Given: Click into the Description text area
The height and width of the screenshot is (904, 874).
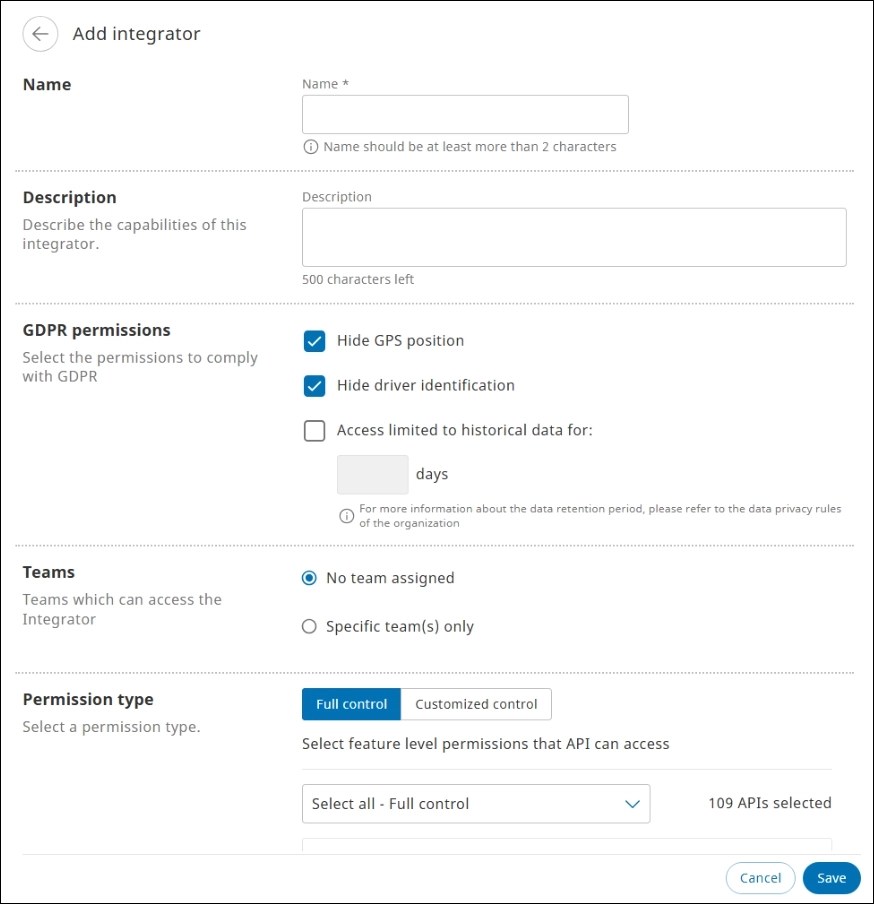Looking at the screenshot, I should pyautogui.click(x=574, y=237).
